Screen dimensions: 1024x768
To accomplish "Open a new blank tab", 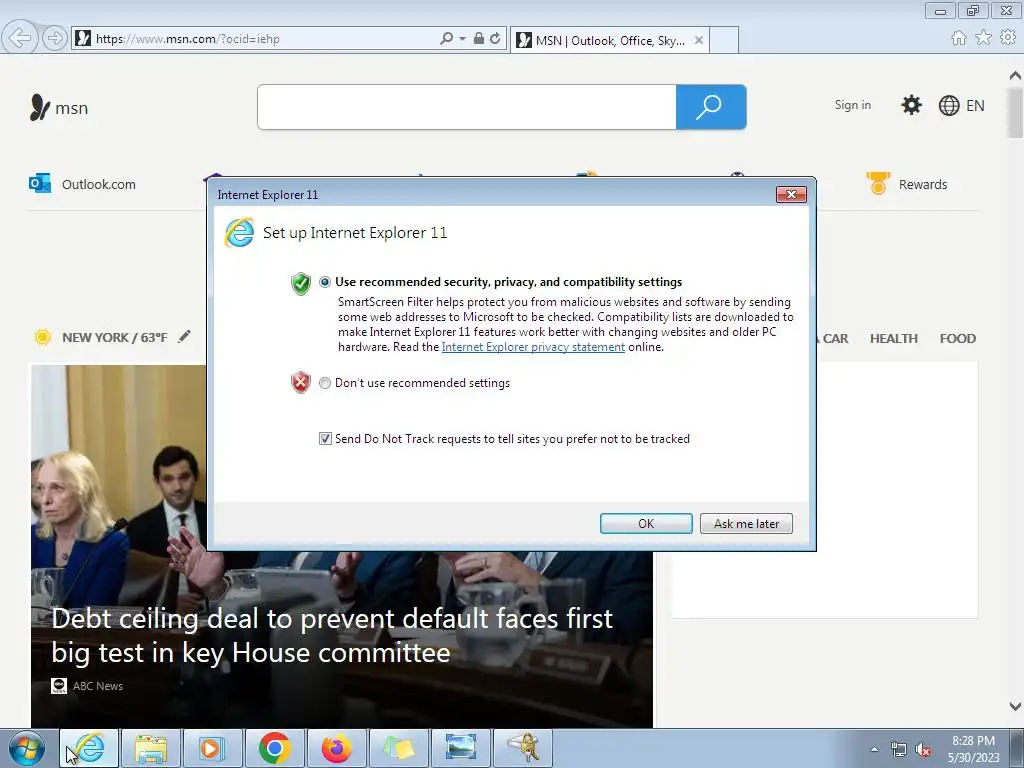I will (724, 40).
